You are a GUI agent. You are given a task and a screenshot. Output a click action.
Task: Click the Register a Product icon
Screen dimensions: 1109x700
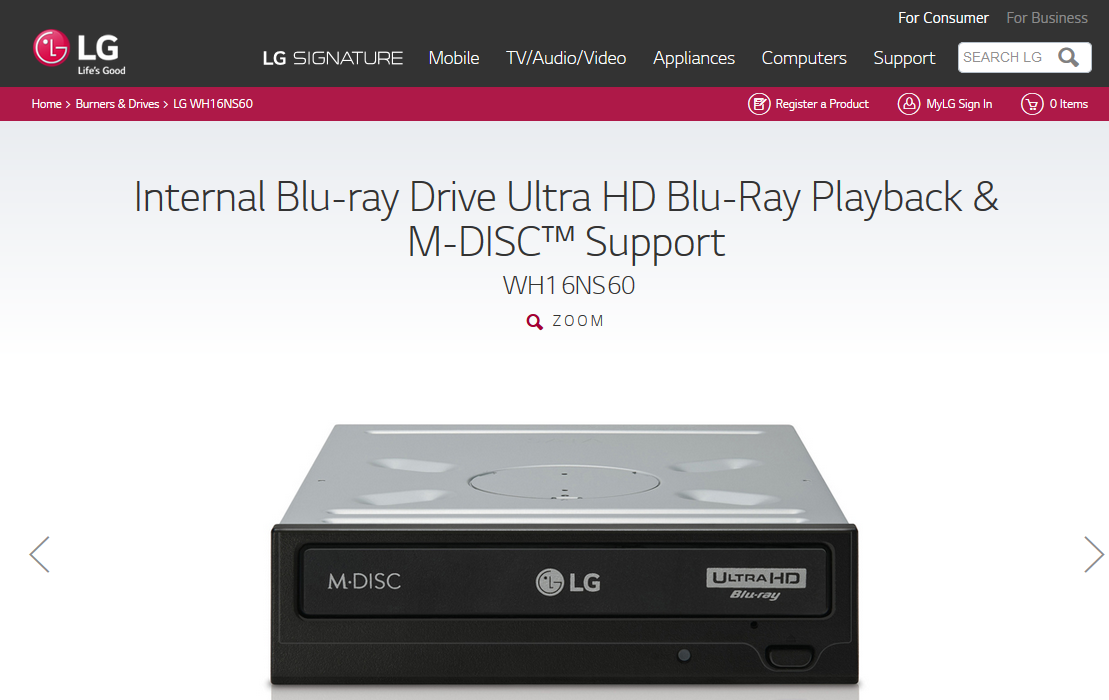[x=759, y=104]
